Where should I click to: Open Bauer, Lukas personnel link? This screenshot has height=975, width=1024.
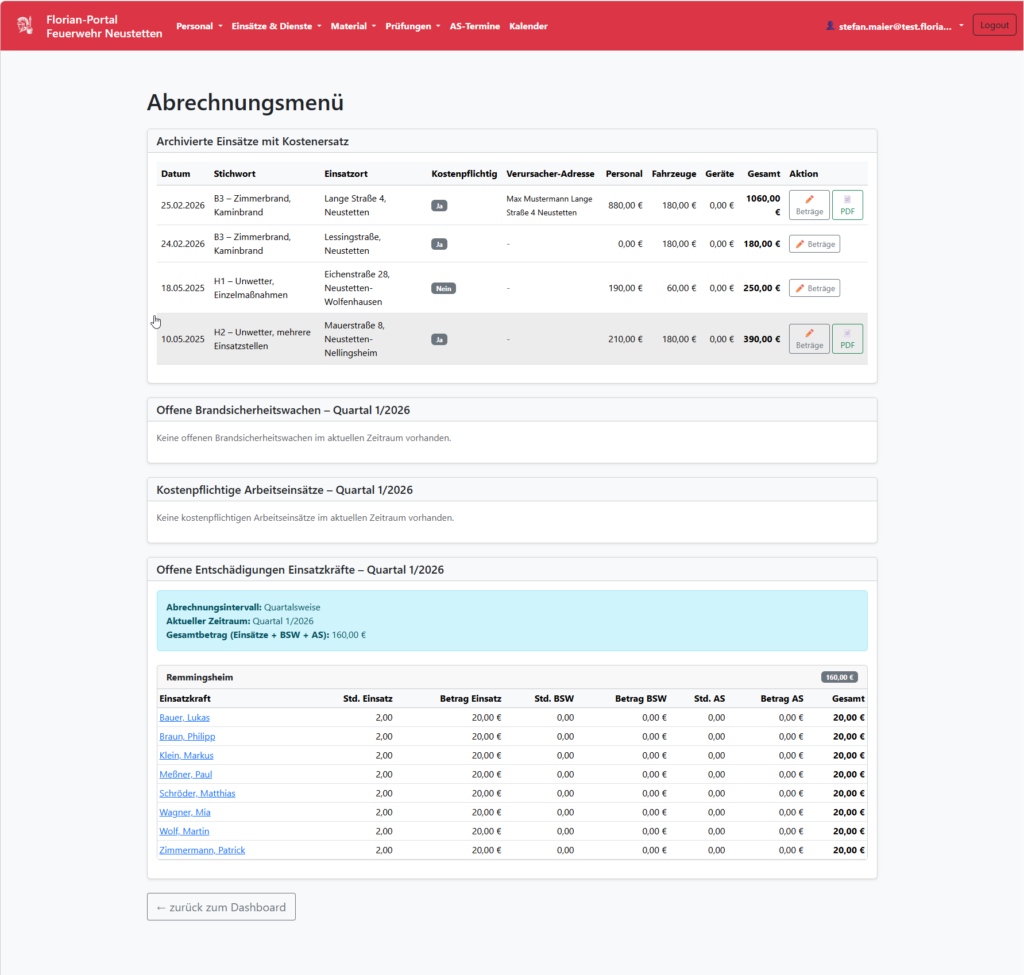pos(184,717)
